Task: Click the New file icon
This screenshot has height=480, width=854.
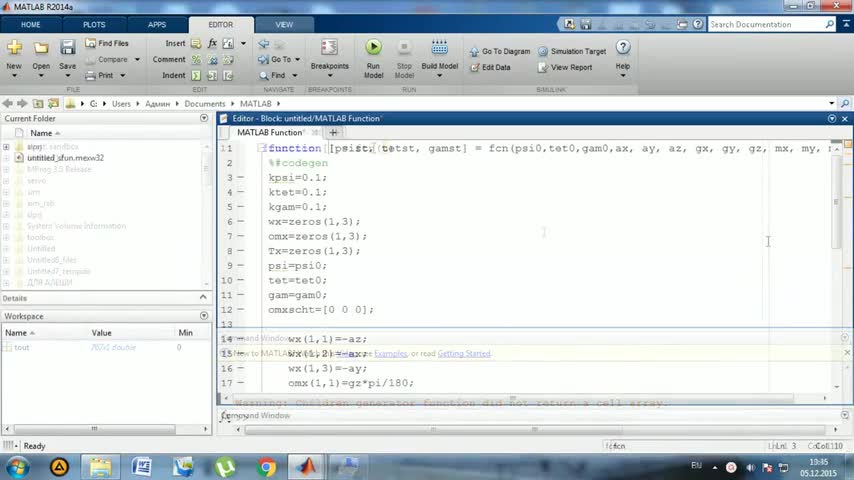Action: click(x=14, y=48)
